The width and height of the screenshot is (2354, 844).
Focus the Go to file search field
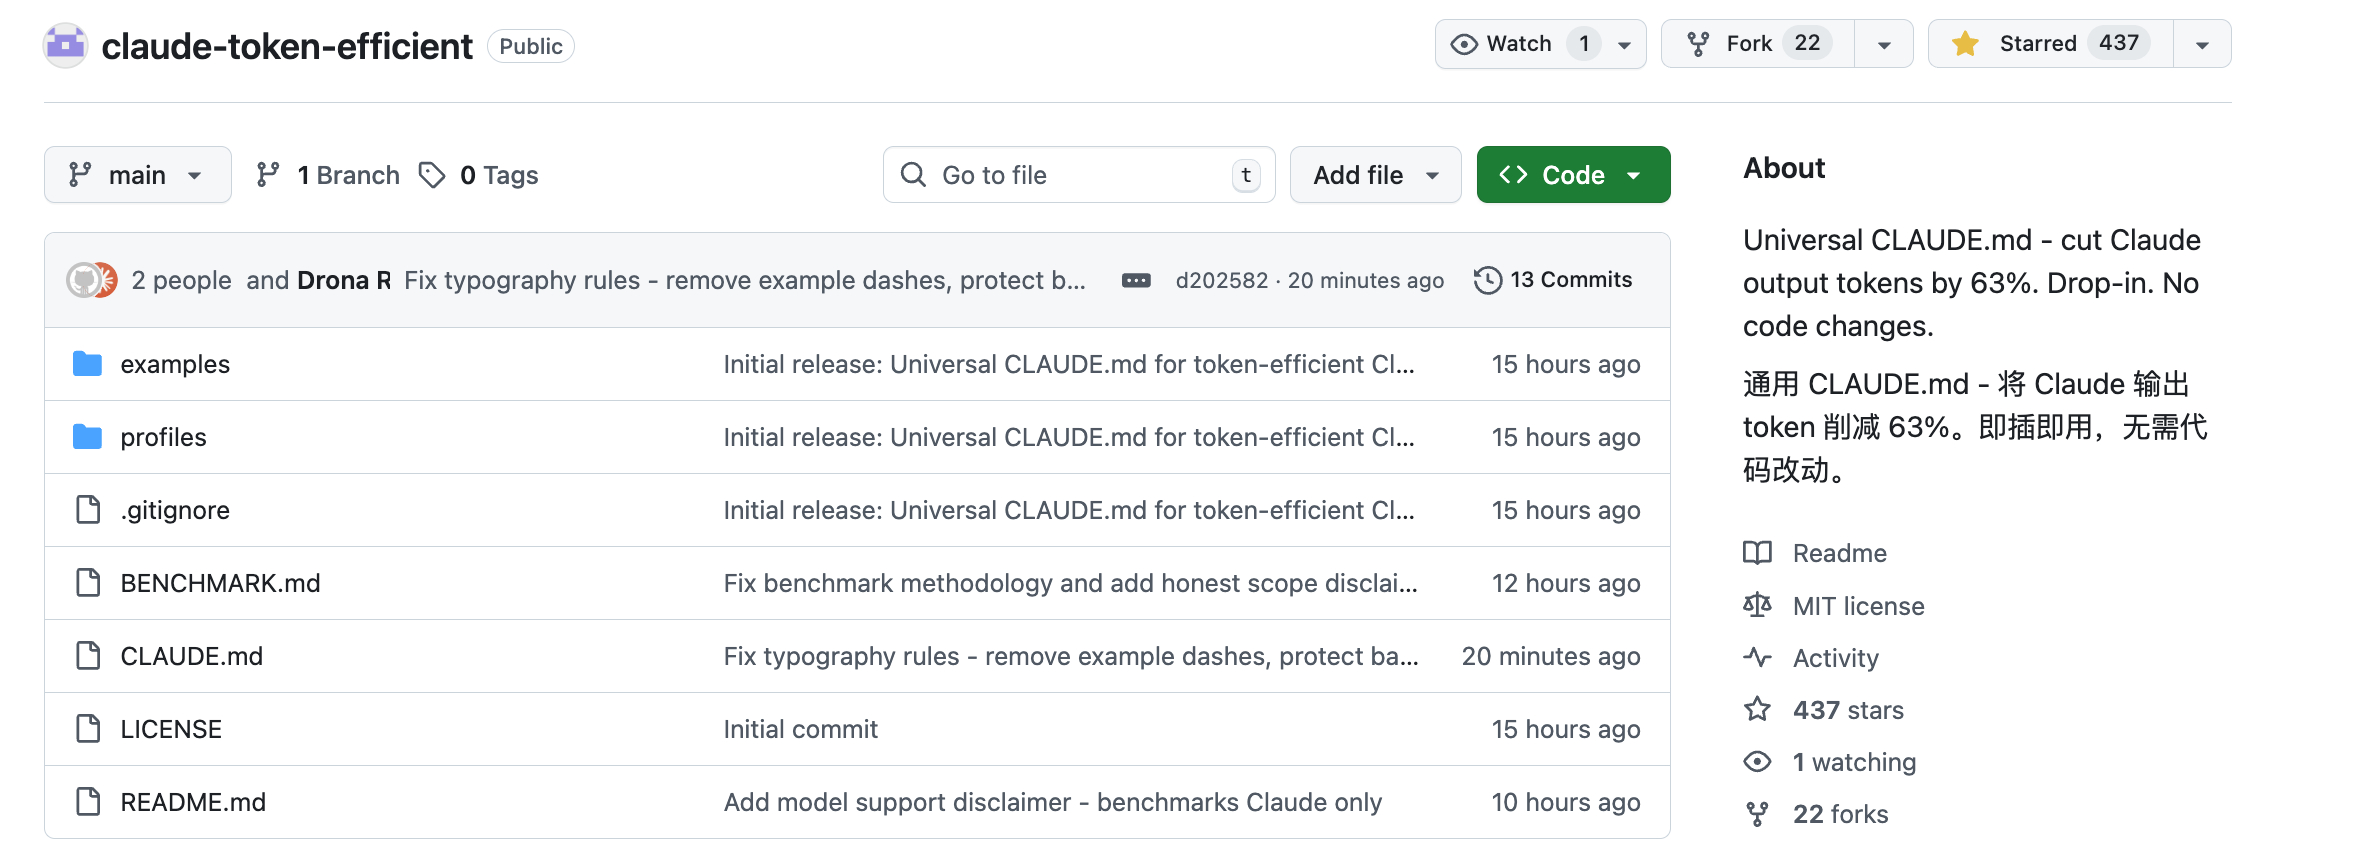[x=1080, y=175]
